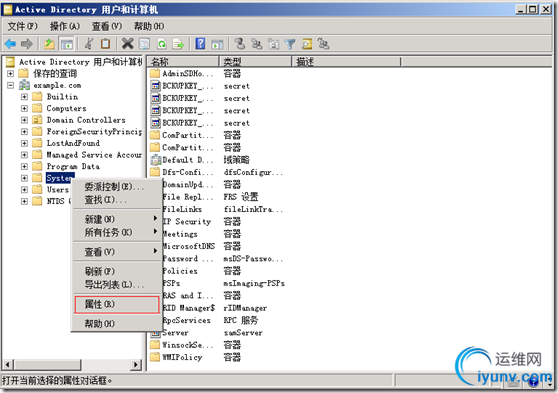Go up one level using folder arrow icon
This screenshot has height=393, width=558.
point(49,44)
